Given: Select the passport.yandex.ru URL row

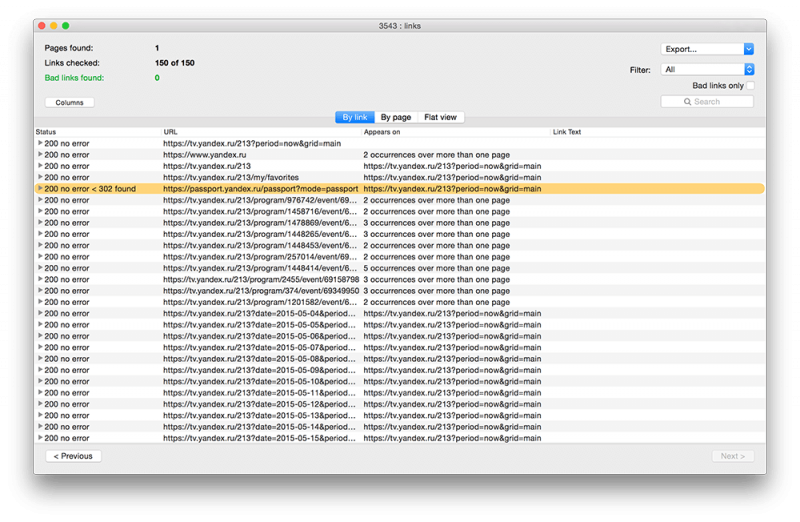Looking at the screenshot, I should click(260, 188).
